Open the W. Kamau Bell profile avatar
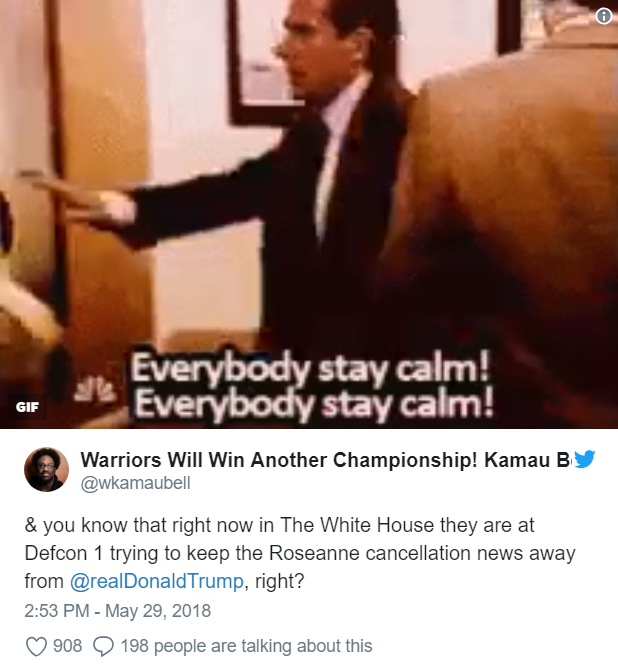The width and height of the screenshot is (618, 667). tap(46, 470)
